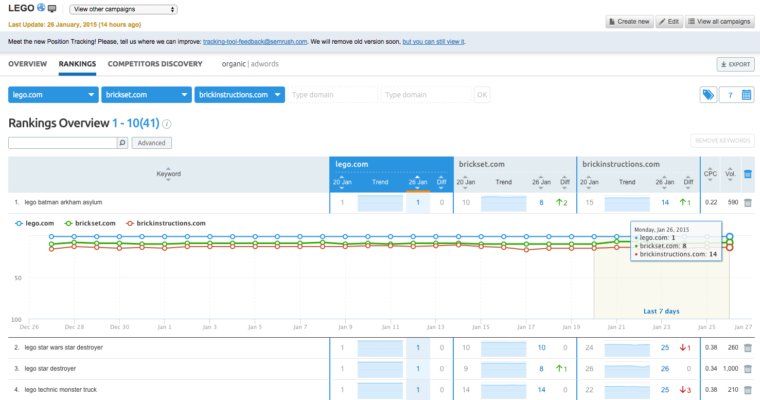Click View all campaigns button
Image resolution: width=760 pixels, height=400 pixels.
pos(719,21)
